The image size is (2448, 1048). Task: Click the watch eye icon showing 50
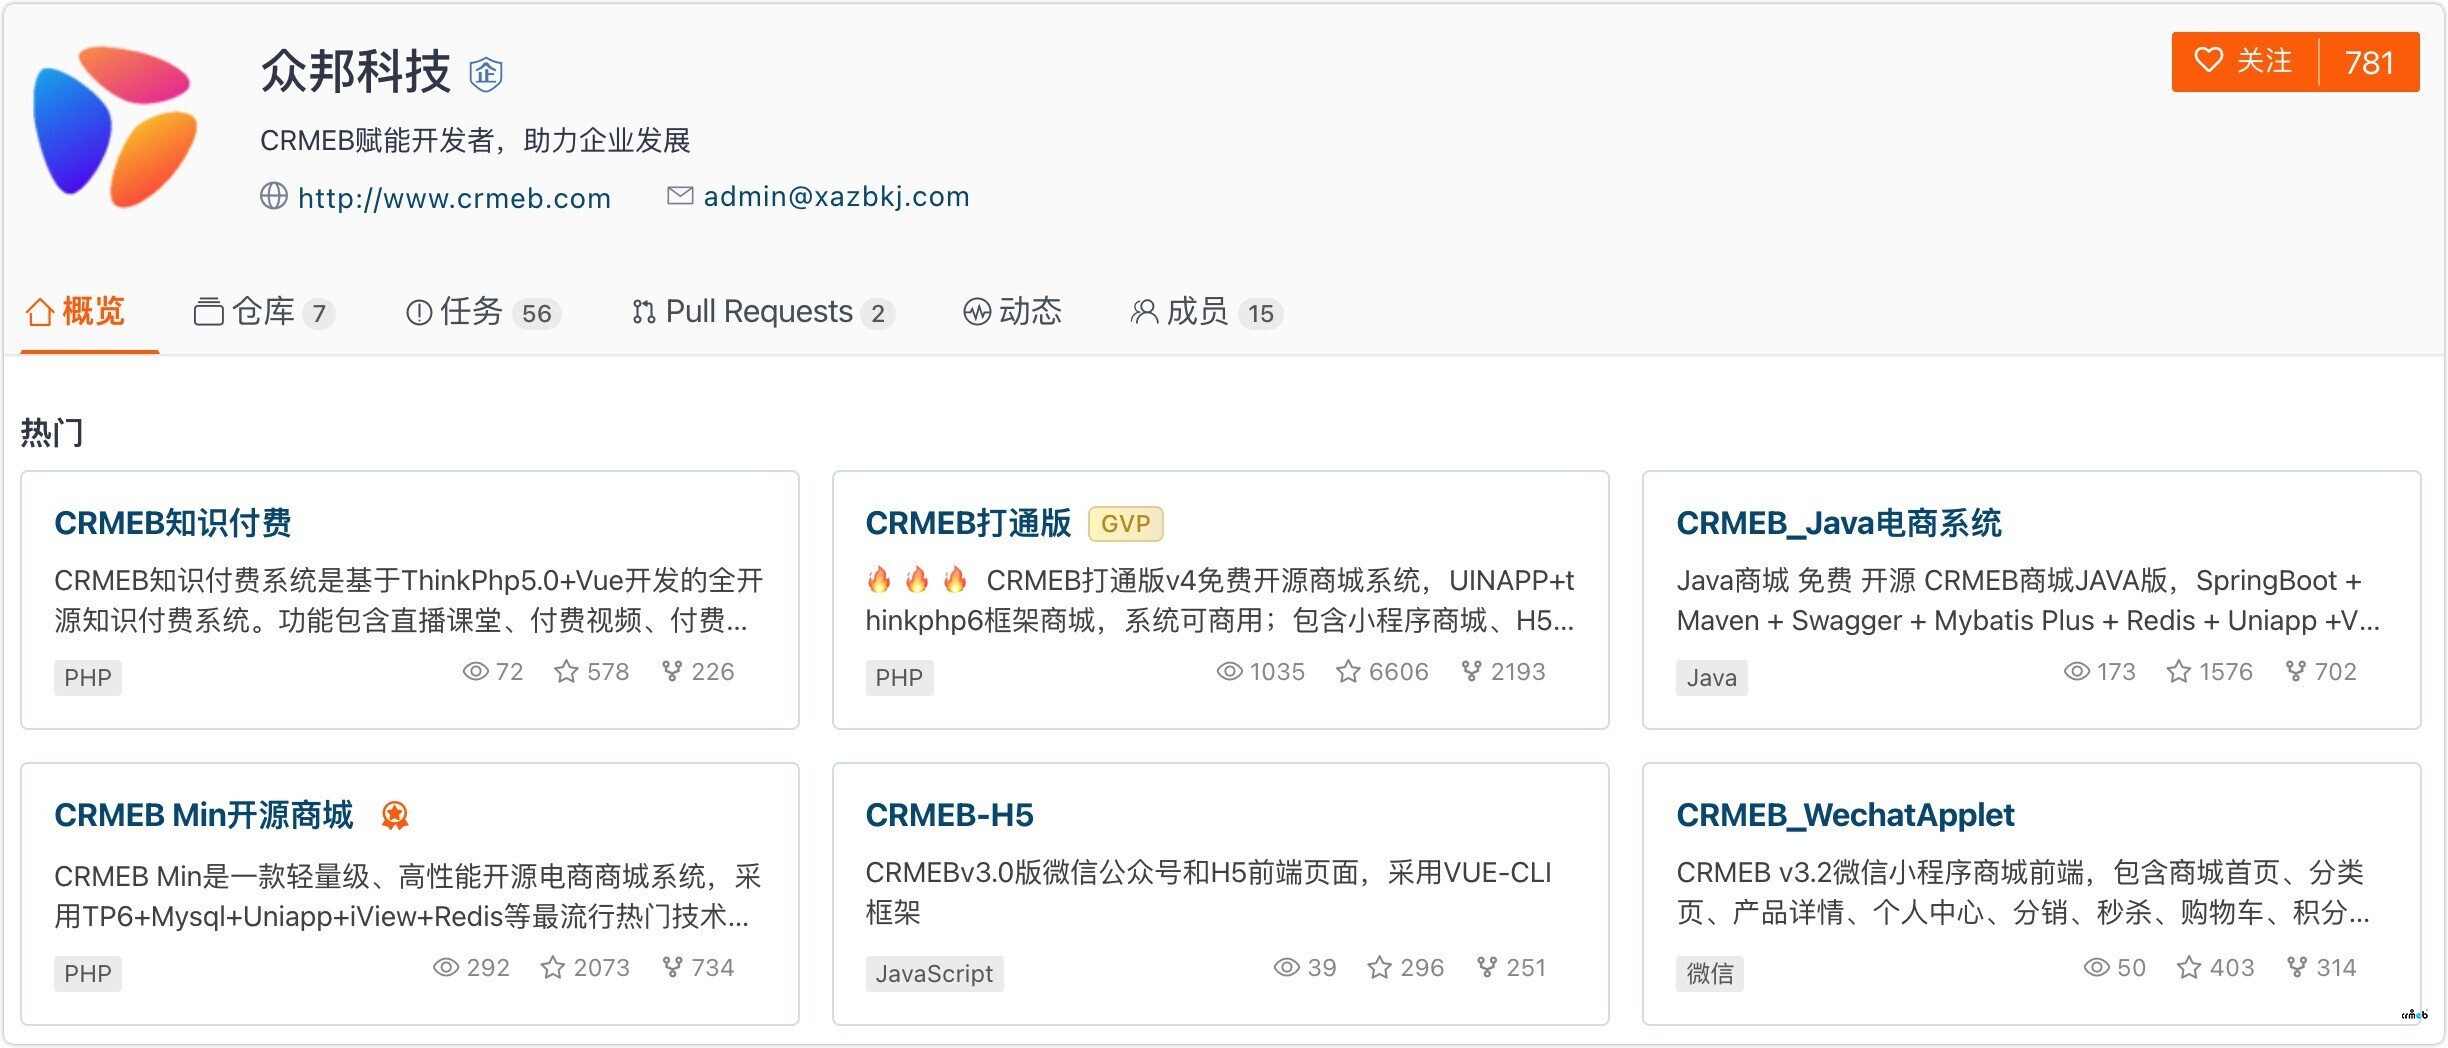click(x=2097, y=967)
